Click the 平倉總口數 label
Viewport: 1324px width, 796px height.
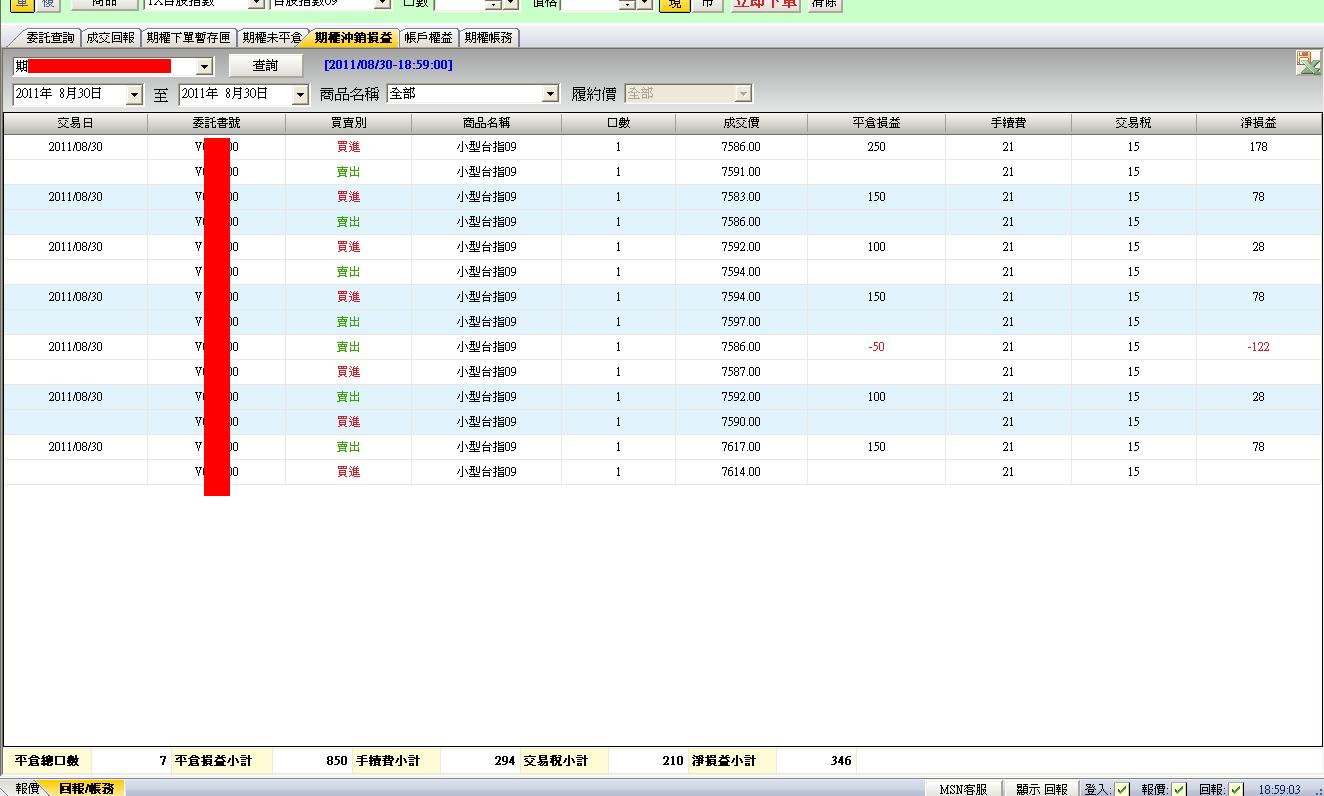point(46,761)
